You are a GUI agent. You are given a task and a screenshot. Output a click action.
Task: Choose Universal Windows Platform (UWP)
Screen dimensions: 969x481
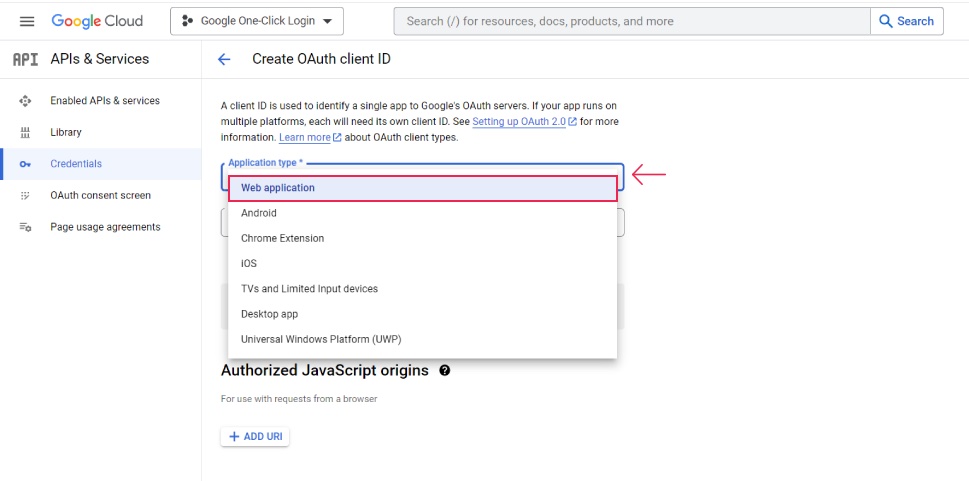(423, 339)
